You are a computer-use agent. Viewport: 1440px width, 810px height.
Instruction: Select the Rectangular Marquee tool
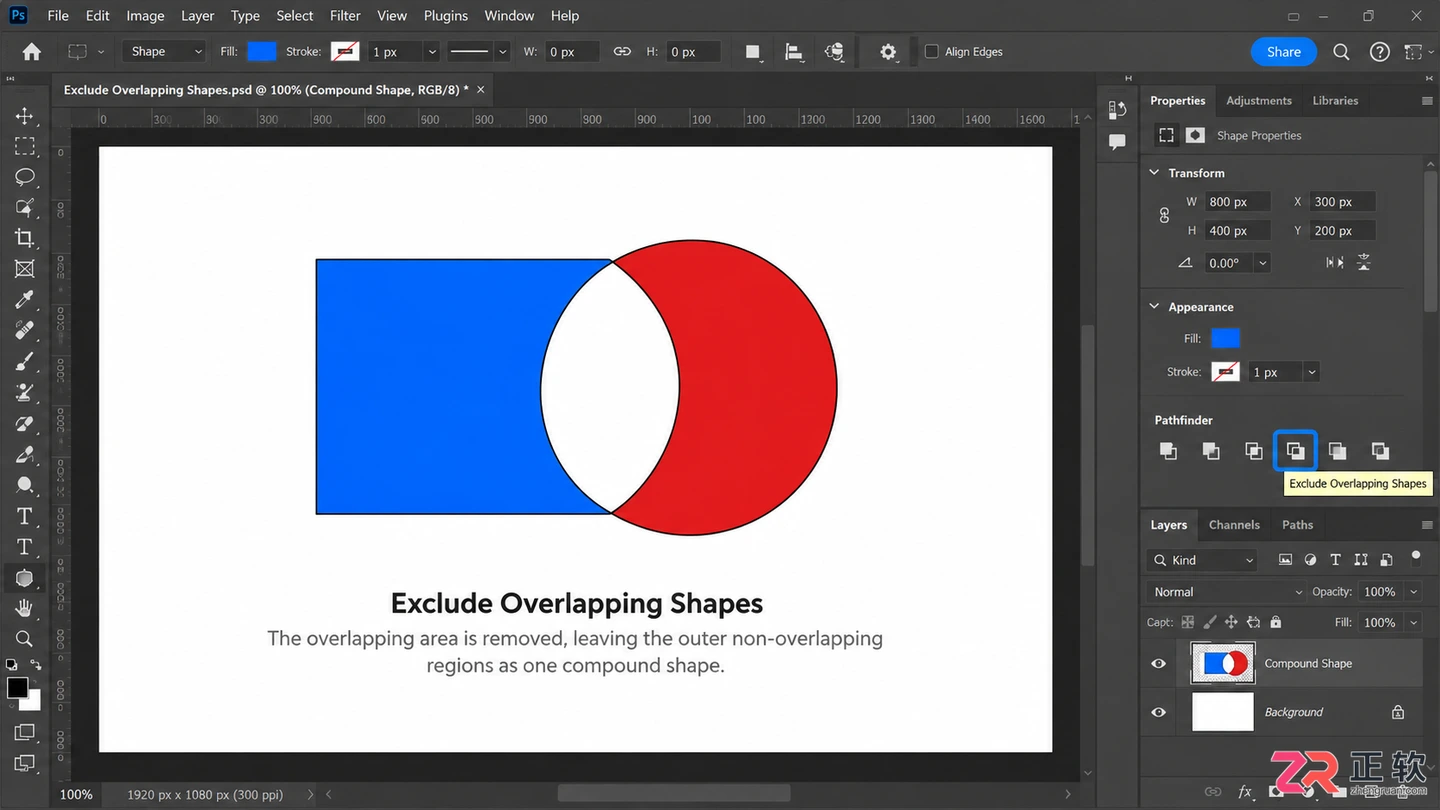[24, 146]
